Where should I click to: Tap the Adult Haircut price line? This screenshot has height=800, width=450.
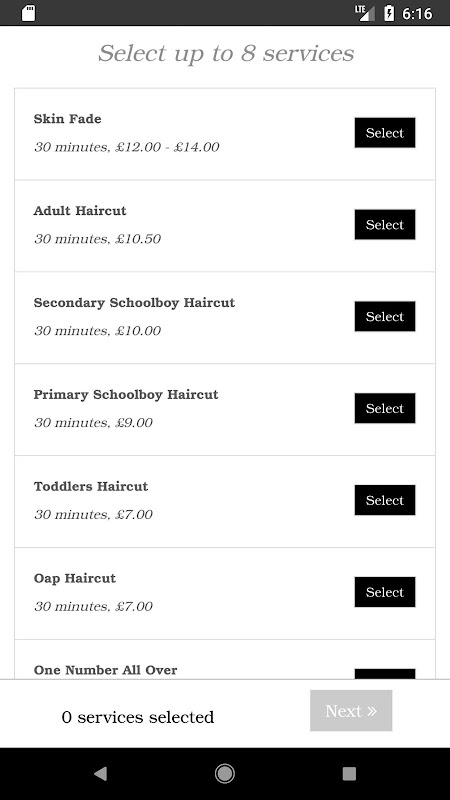click(97, 239)
